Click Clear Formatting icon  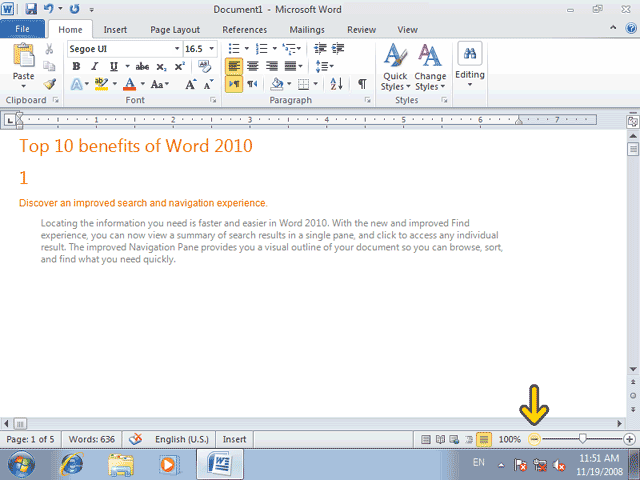[x=204, y=66]
